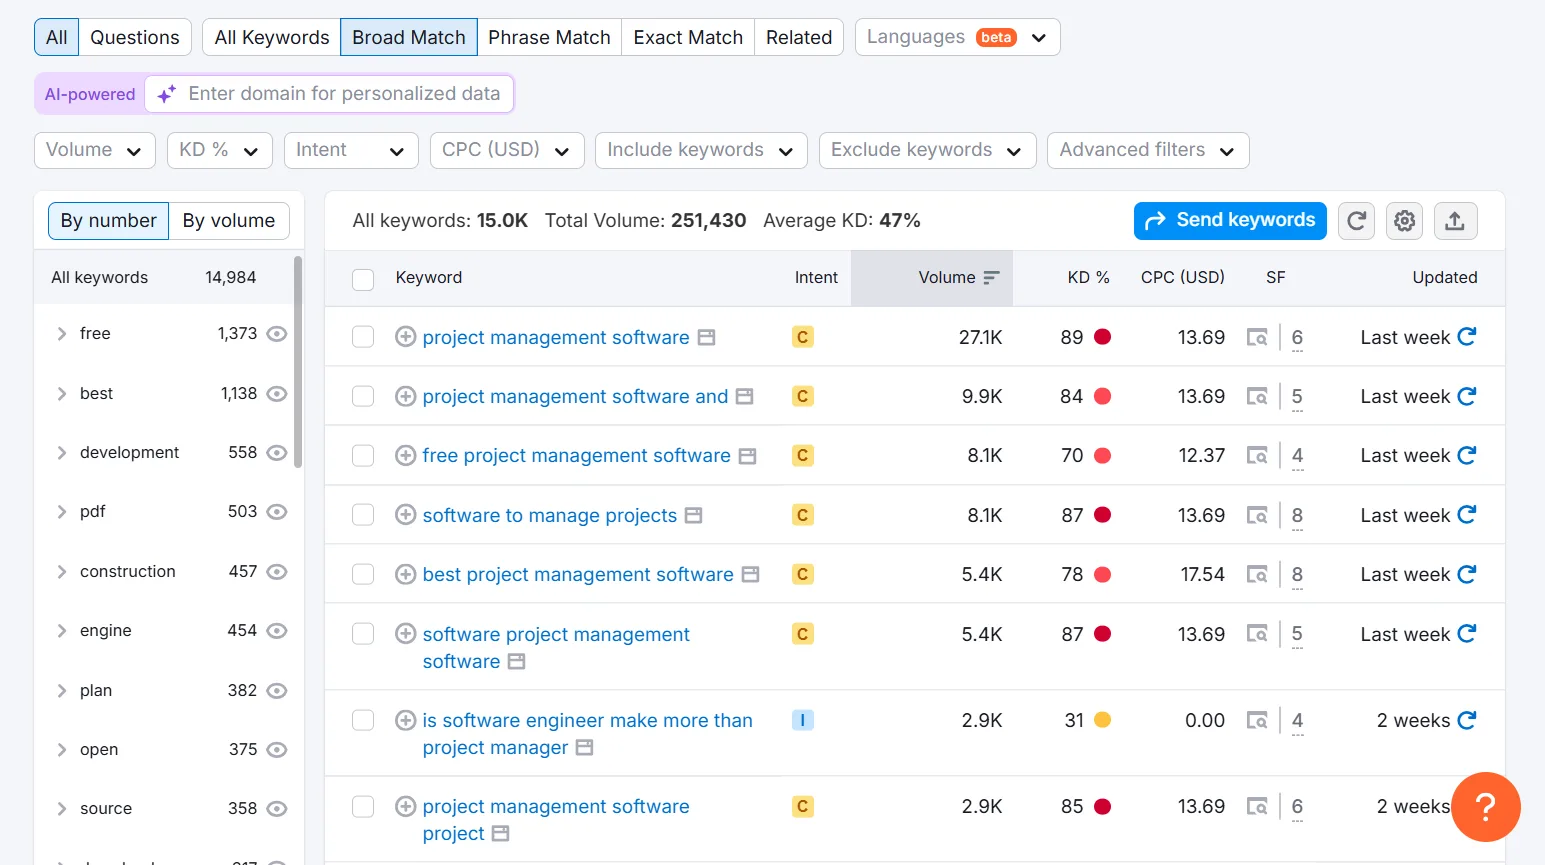Image resolution: width=1545 pixels, height=865 pixels.
Task: Refresh metrics for 'software to manage projects' row
Action: click(x=1467, y=515)
